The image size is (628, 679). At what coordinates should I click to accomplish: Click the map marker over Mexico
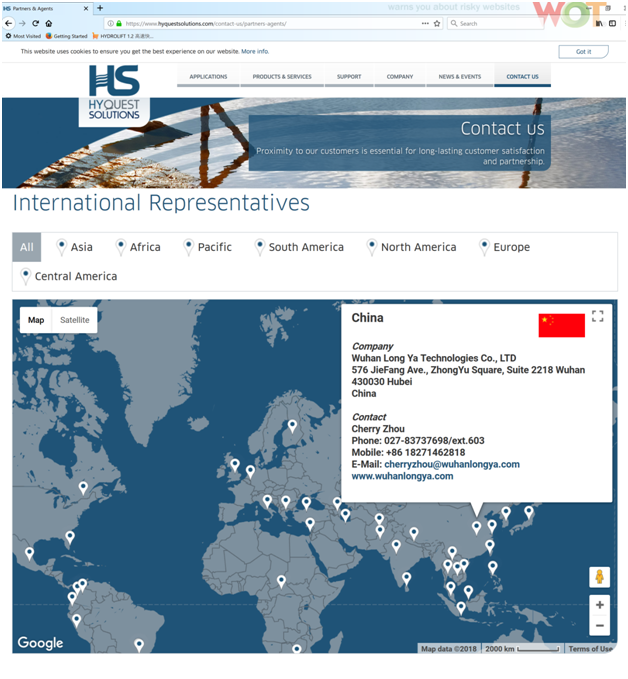pos(29,553)
